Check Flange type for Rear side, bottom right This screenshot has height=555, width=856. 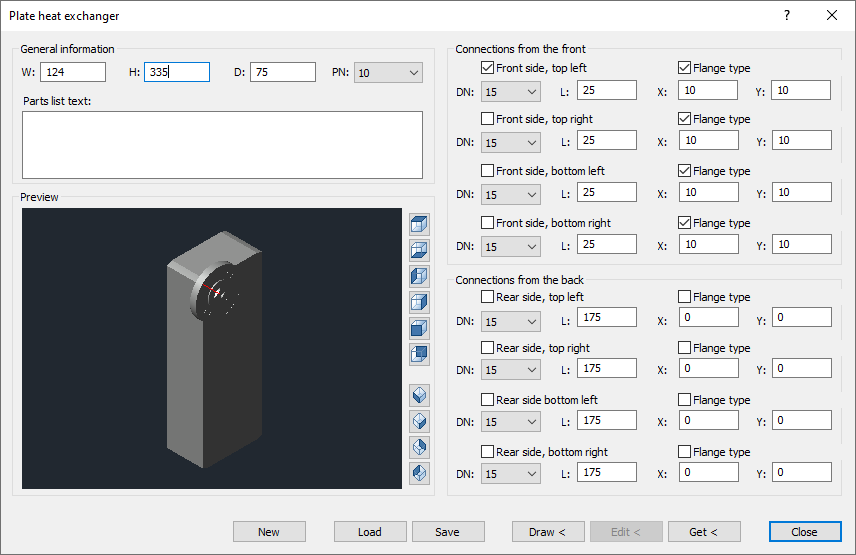(685, 451)
